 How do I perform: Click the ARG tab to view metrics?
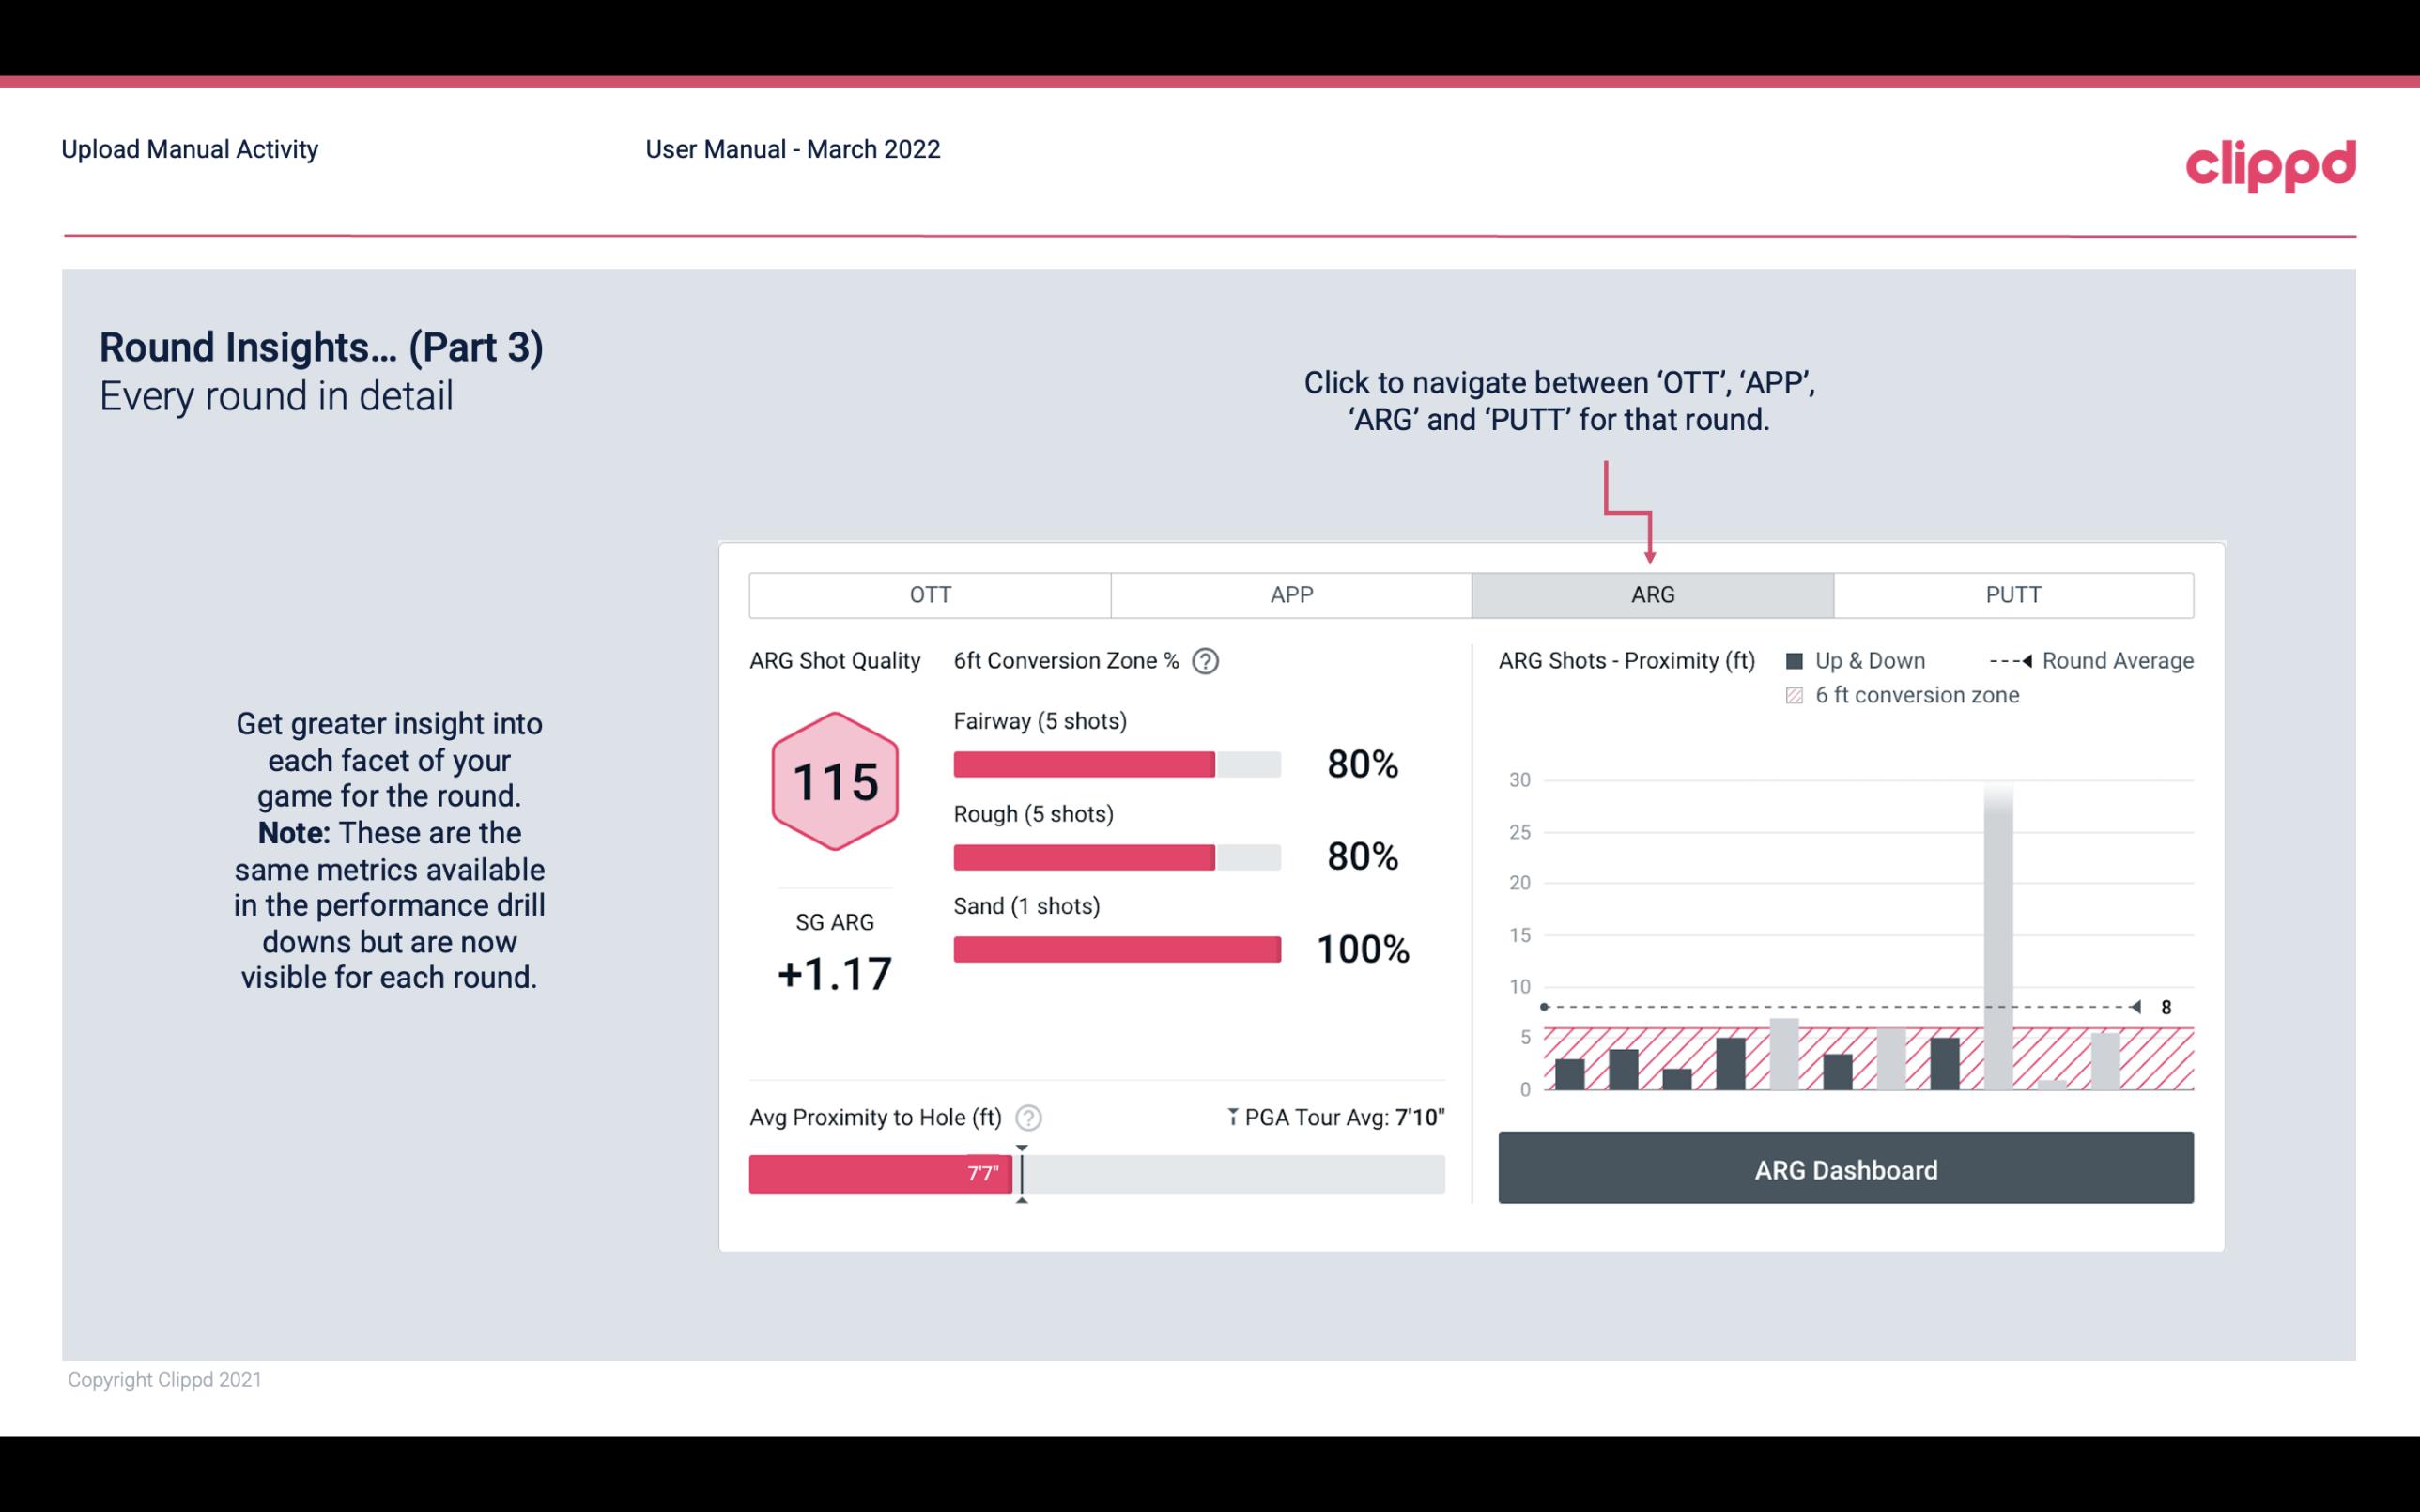pos(1649,594)
